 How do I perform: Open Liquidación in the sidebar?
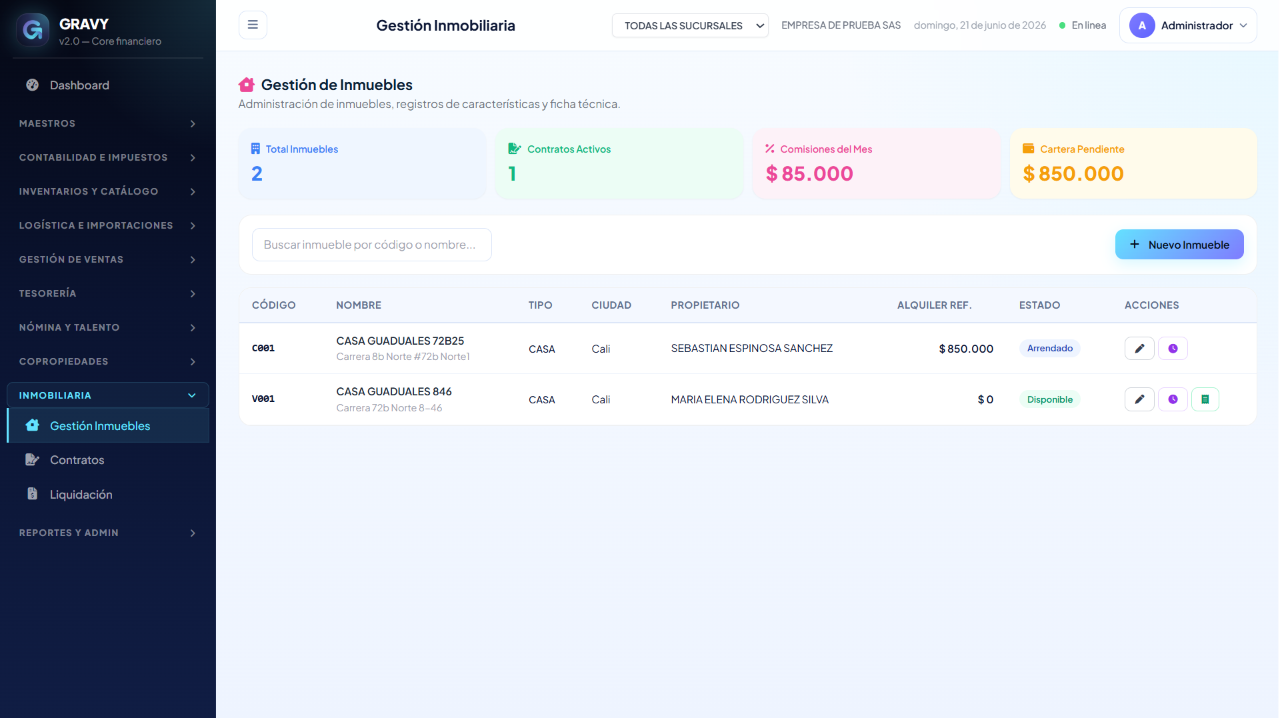click(x=108, y=494)
